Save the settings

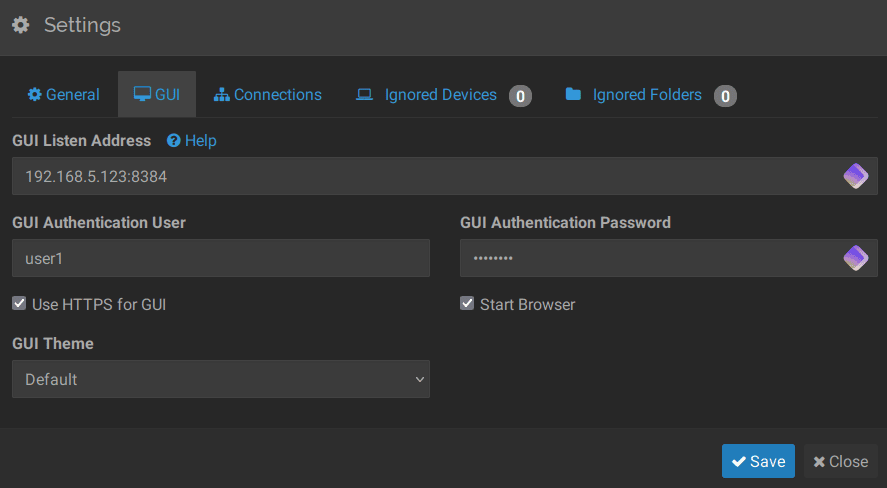pos(758,461)
